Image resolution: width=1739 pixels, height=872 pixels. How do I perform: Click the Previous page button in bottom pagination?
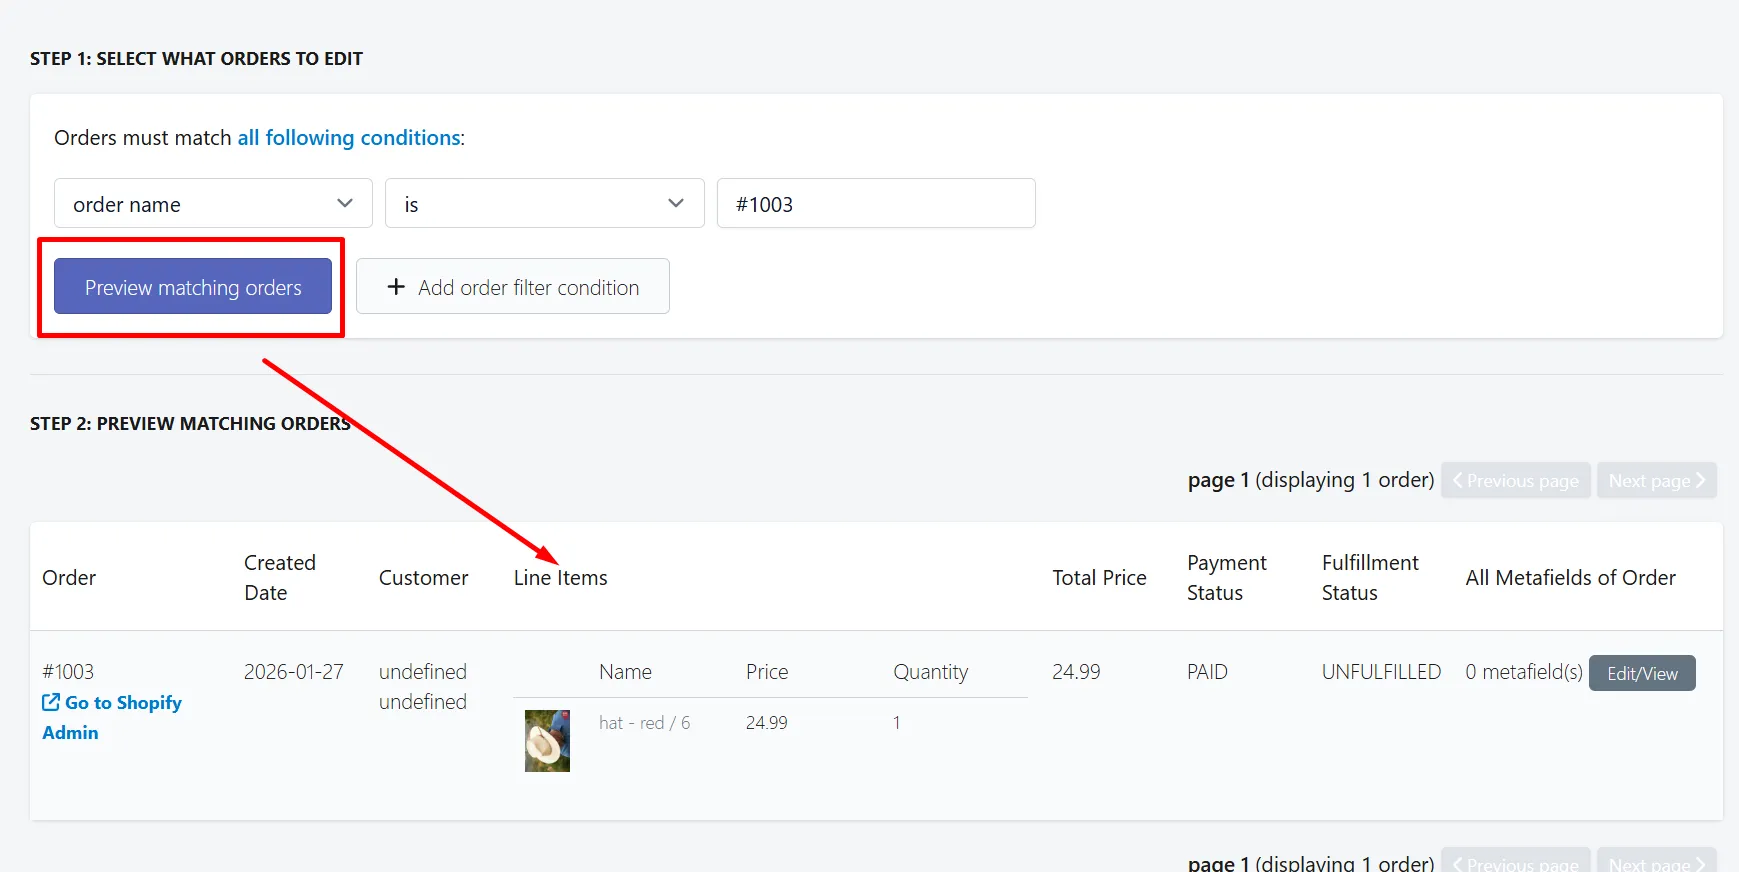(x=1516, y=861)
